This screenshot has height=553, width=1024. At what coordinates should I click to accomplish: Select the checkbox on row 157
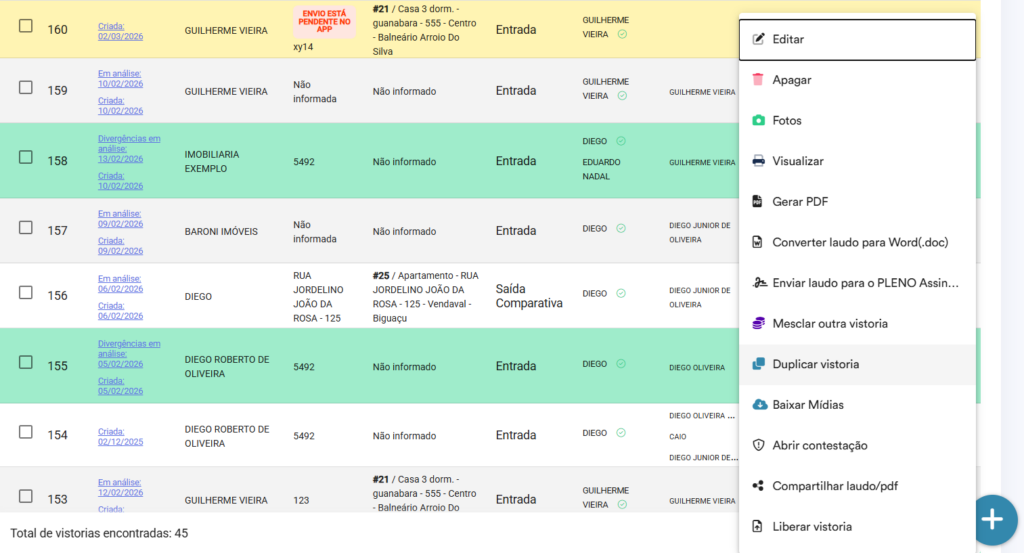[26, 227]
